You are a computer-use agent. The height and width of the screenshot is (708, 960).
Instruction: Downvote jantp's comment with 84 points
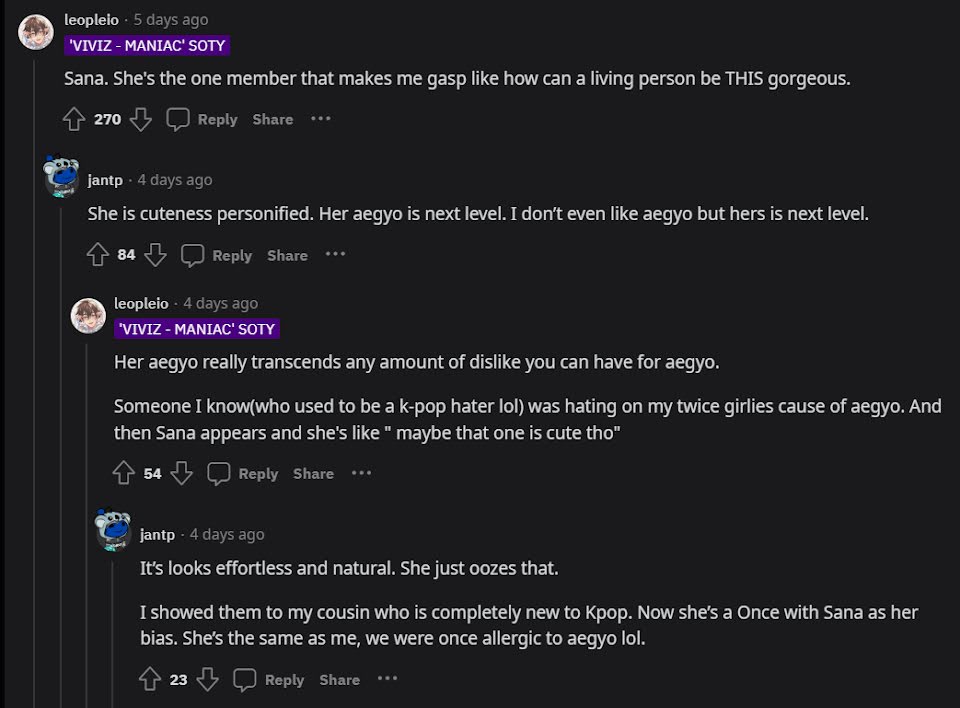(155, 255)
